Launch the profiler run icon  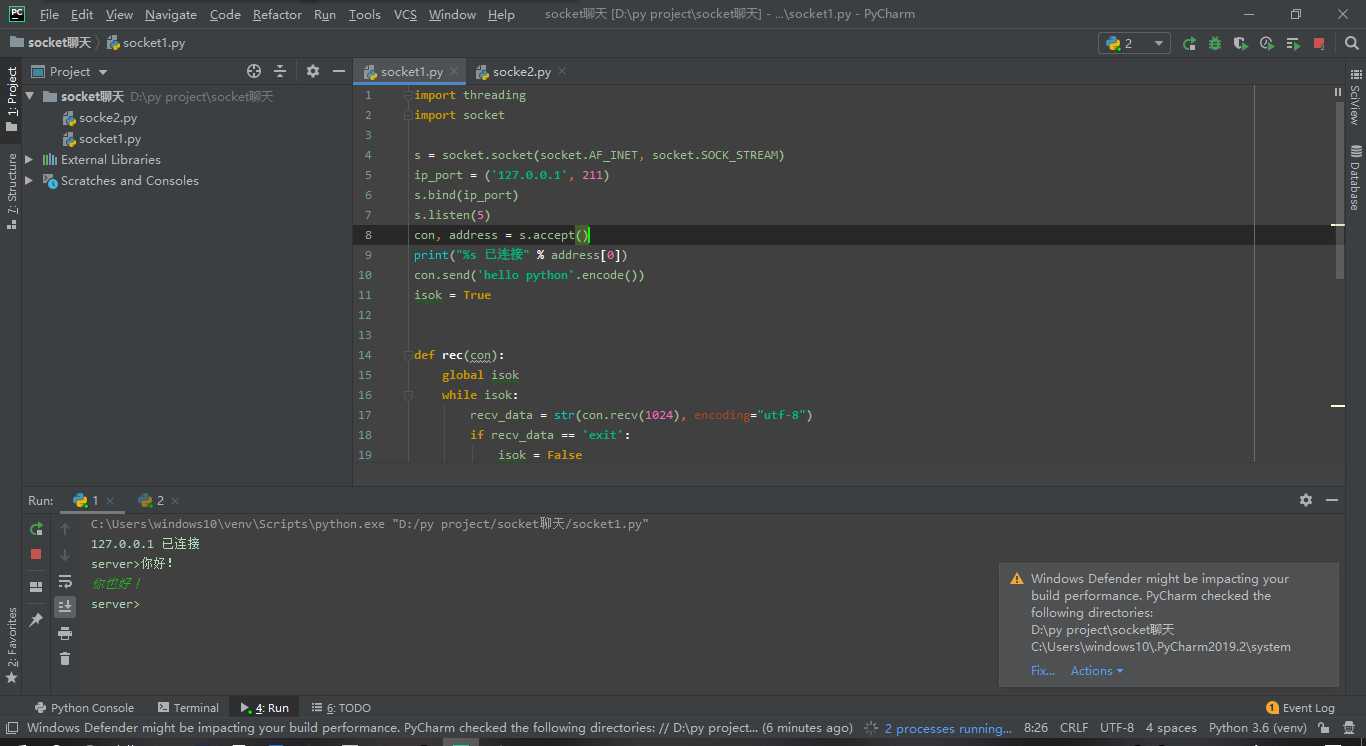1267,43
